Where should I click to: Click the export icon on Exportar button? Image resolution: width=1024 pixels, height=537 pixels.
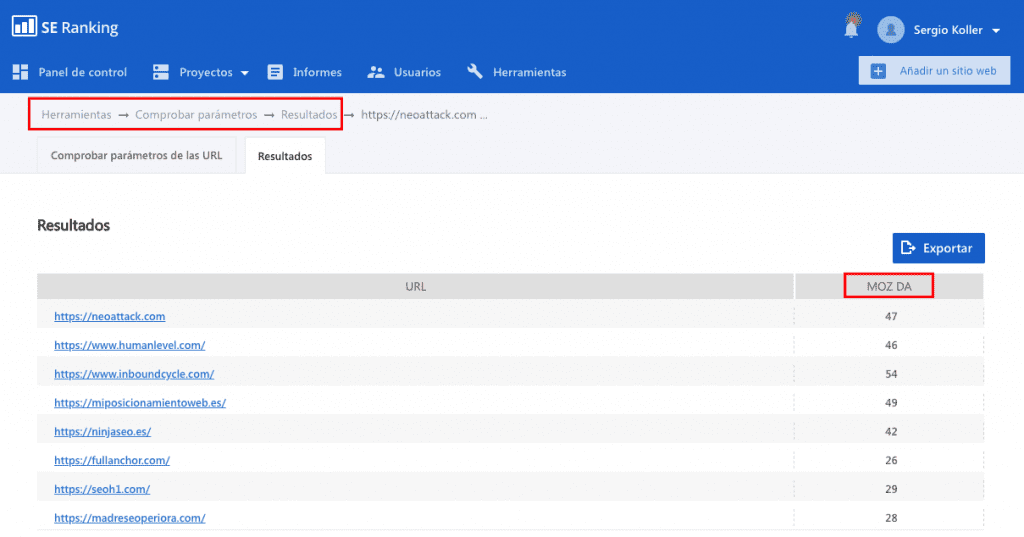[x=908, y=248]
